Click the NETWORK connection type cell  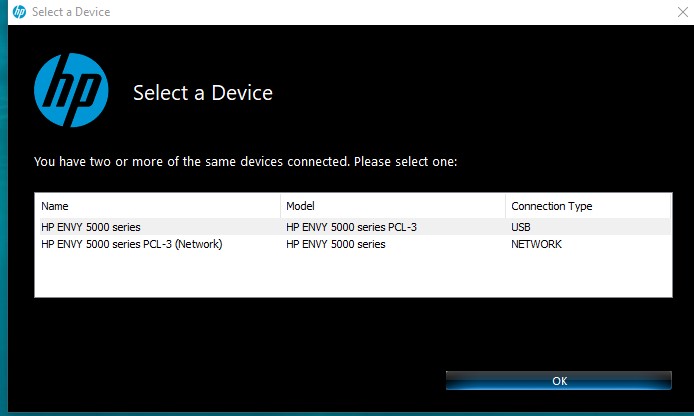click(x=536, y=244)
